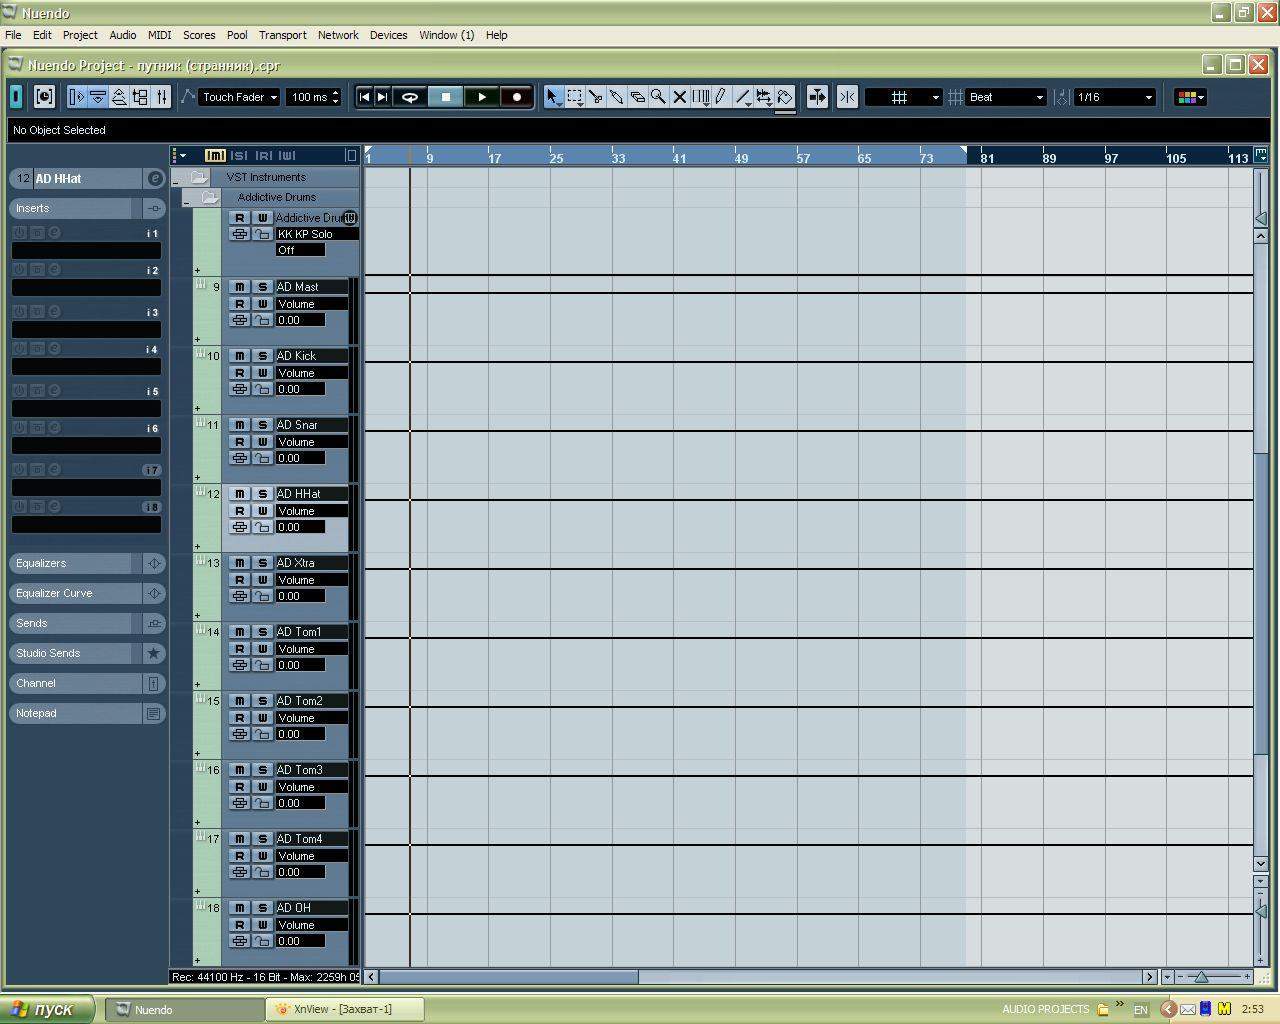Select the Zoom magnifier tool
Image resolution: width=1280 pixels, height=1024 pixels.
point(658,97)
